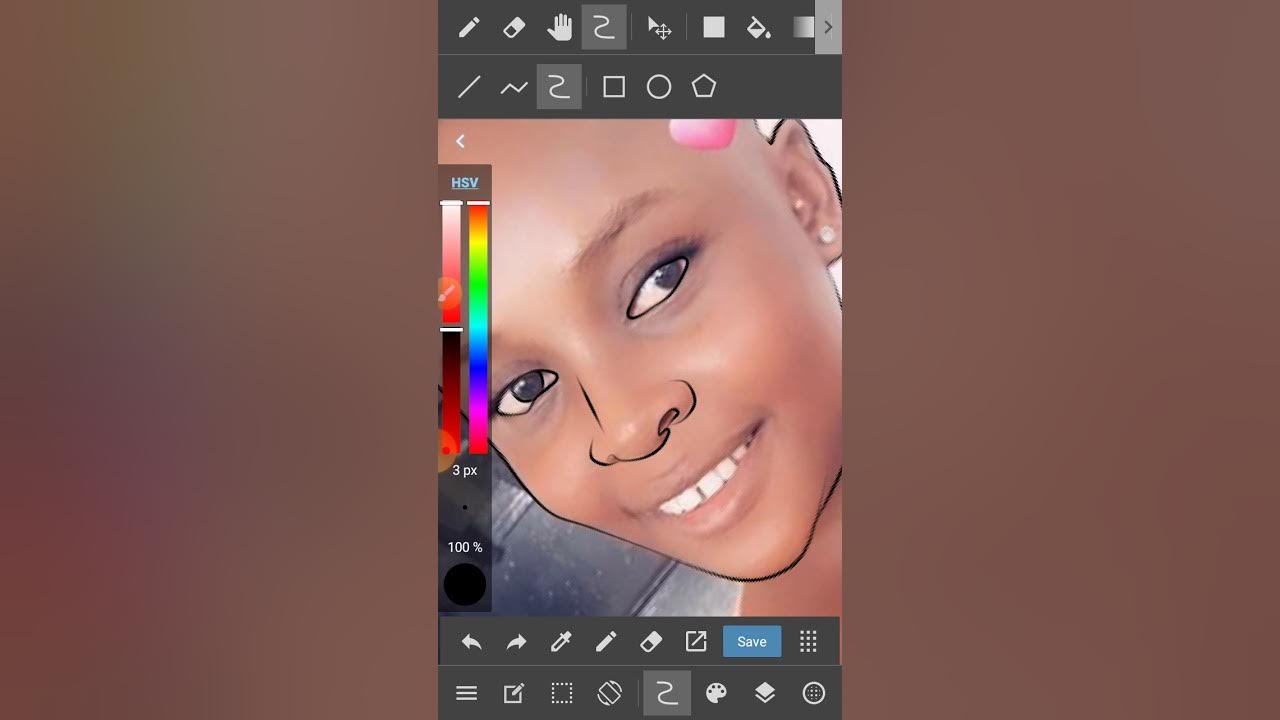1280x720 pixels.
Task: Choose the pentagon polygon shape
Action: (x=704, y=86)
